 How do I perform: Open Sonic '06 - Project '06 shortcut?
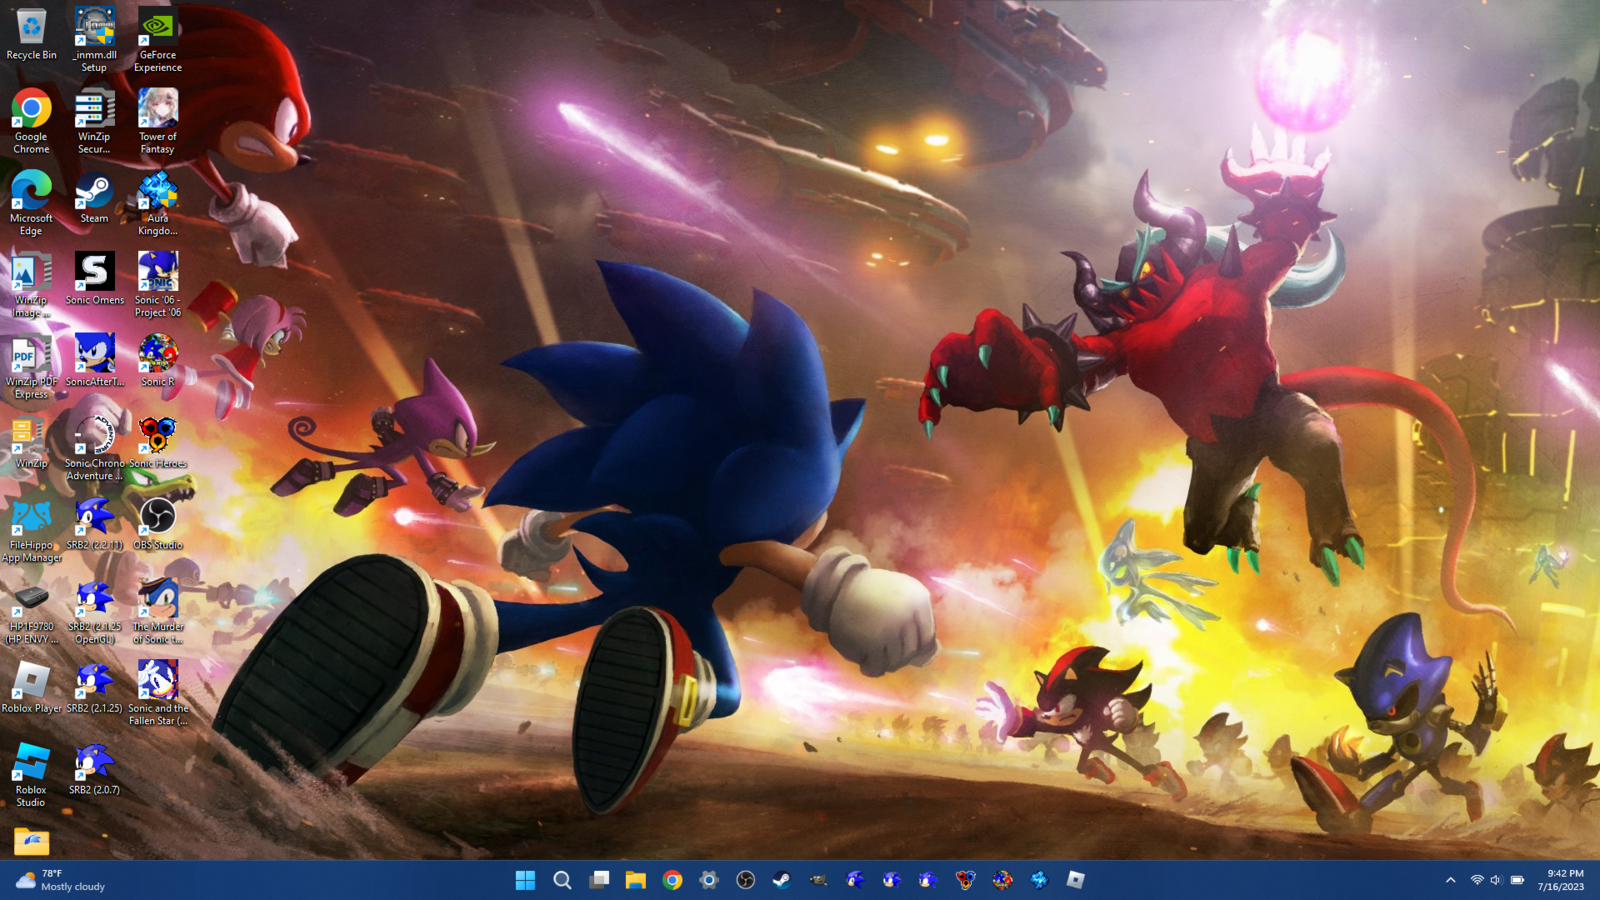pyautogui.click(x=158, y=286)
